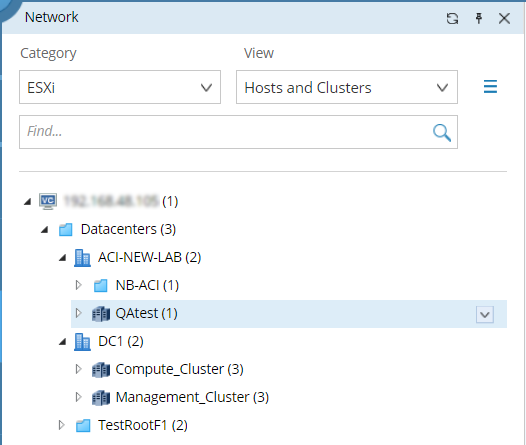Click the ACI-NEW-LAB datacenter icon

tap(82, 258)
